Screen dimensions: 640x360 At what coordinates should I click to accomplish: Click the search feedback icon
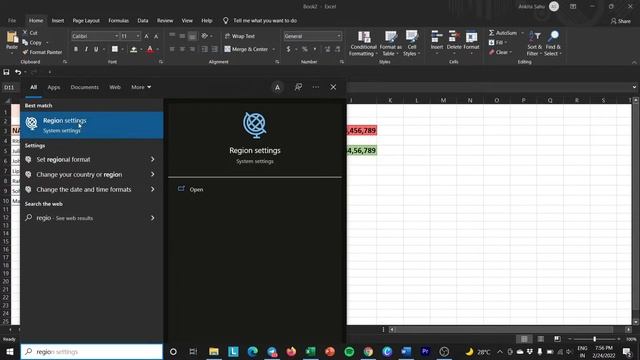point(298,87)
